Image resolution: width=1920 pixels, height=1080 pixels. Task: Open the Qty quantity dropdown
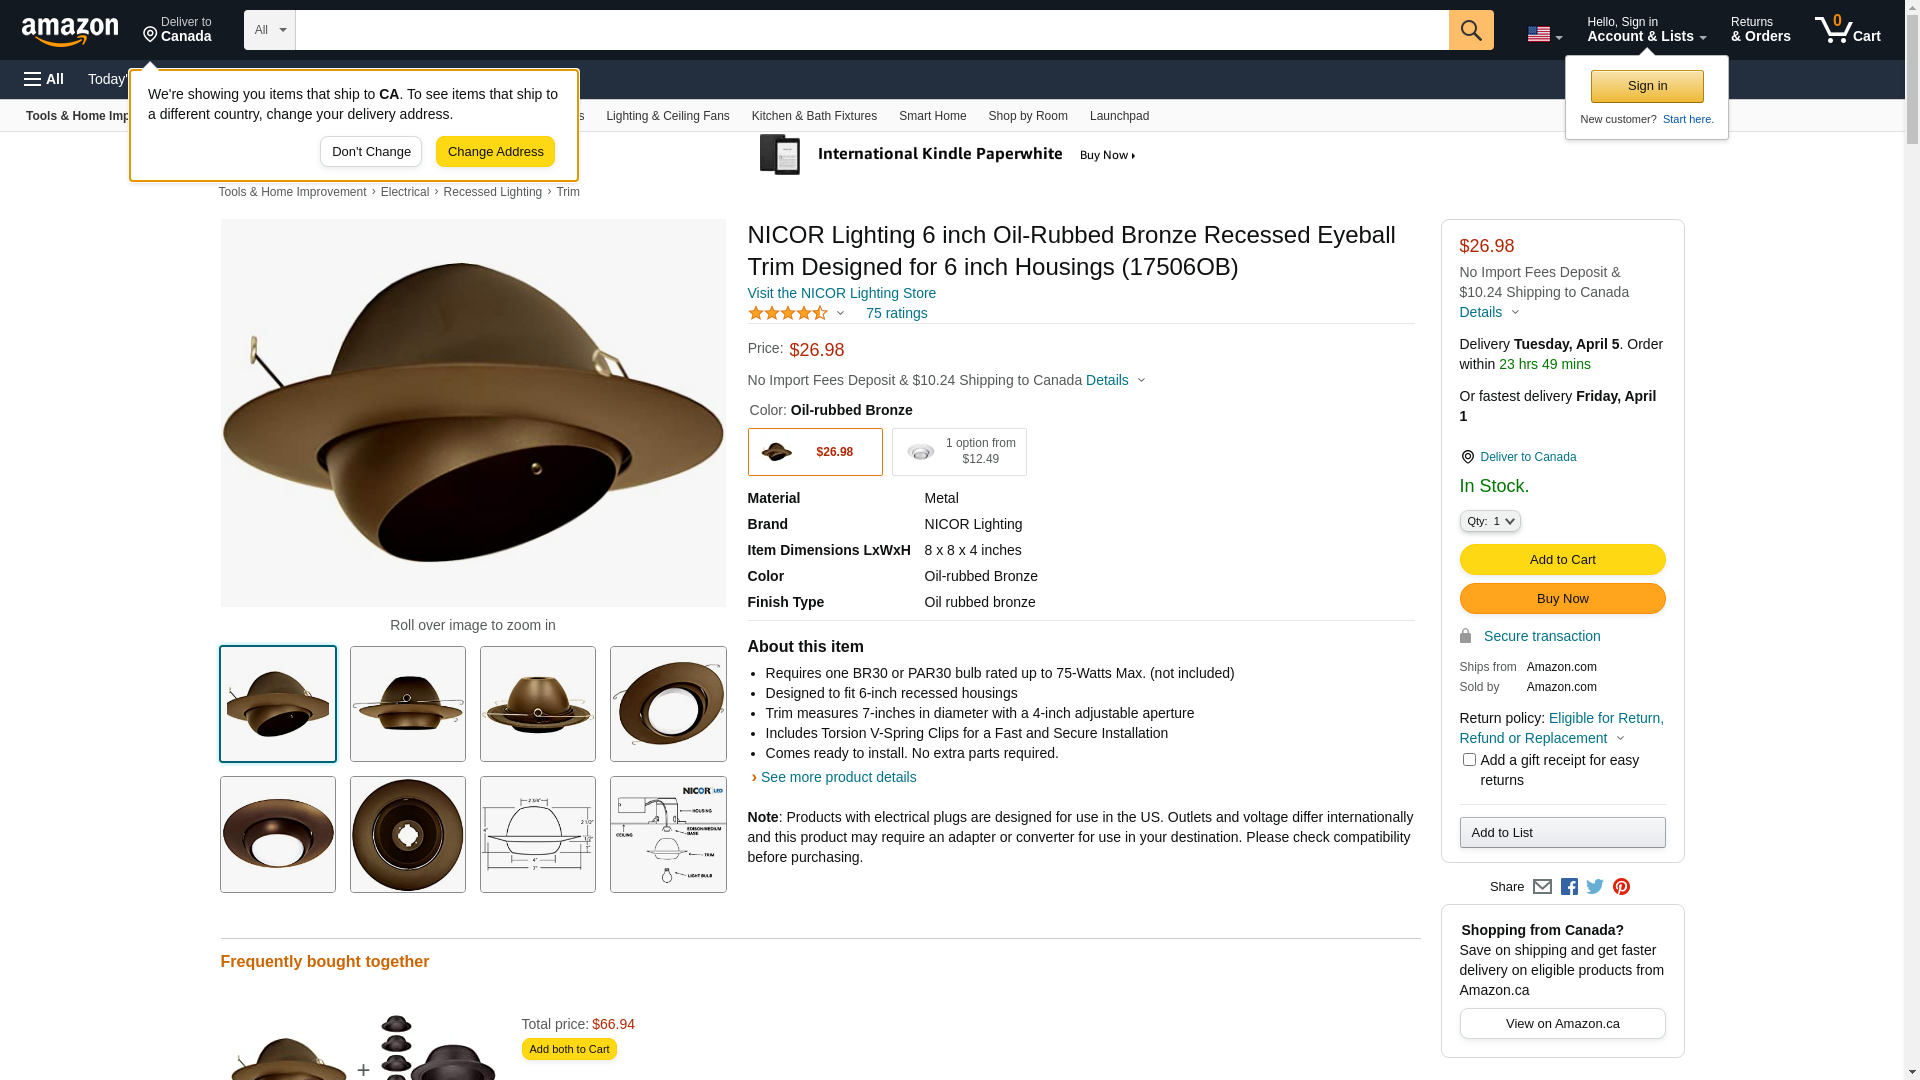pos(1490,521)
